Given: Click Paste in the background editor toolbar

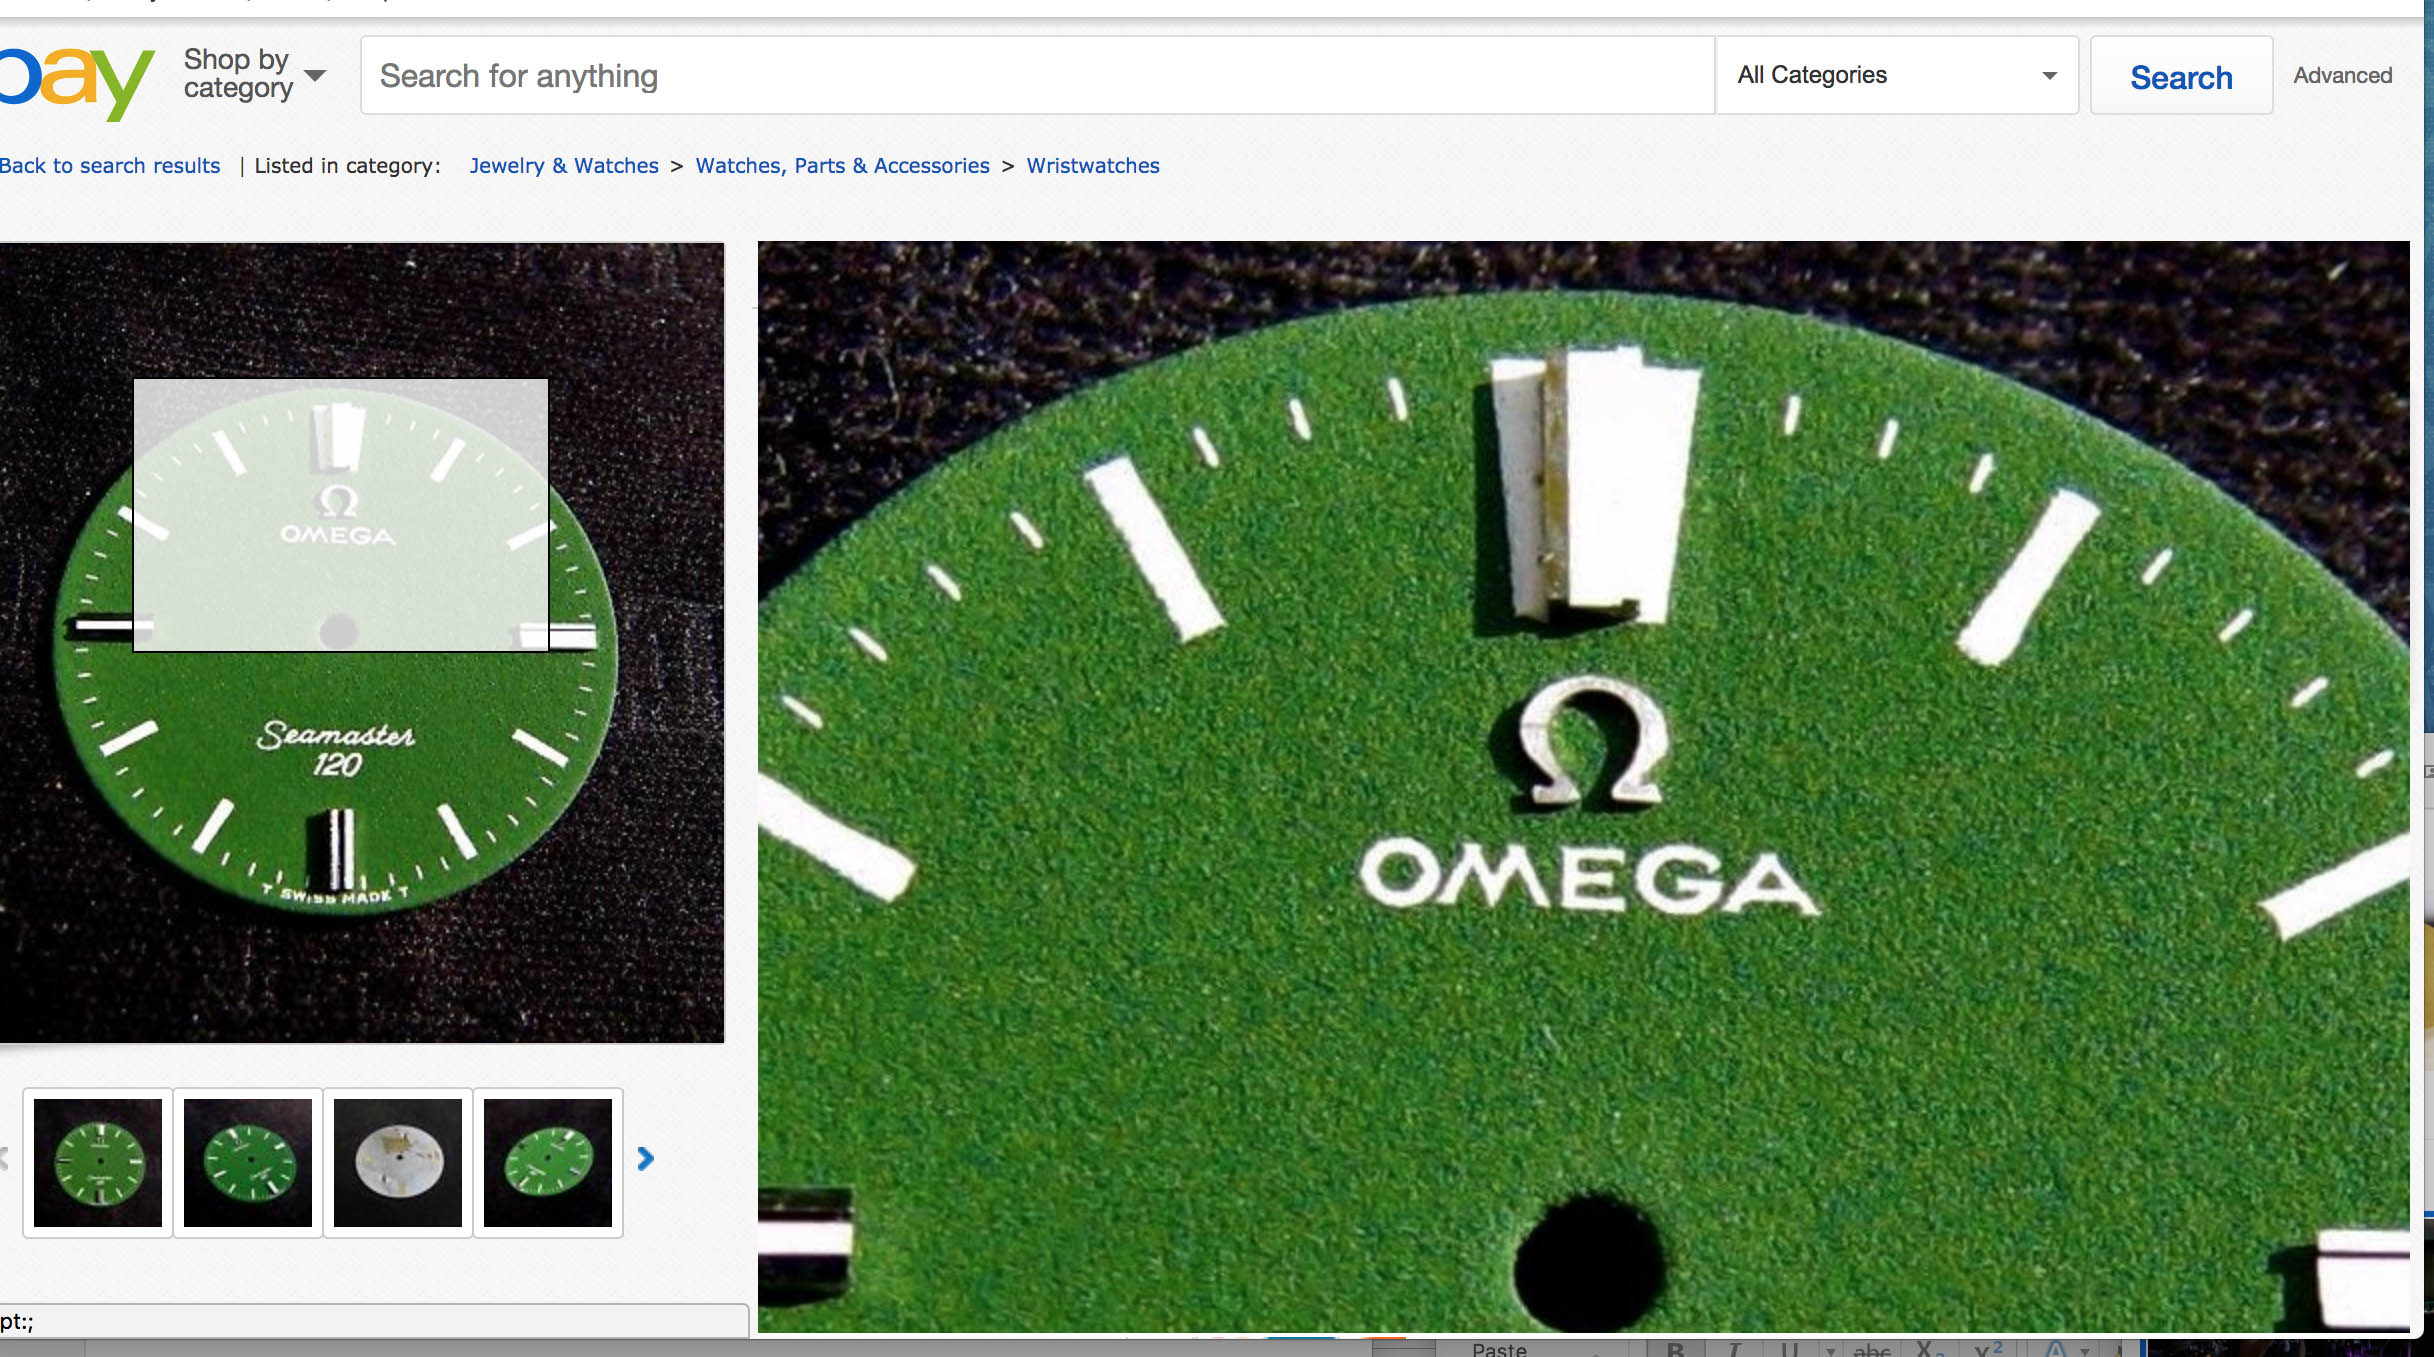Looking at the screenshot, I should coord(1499,1348).
